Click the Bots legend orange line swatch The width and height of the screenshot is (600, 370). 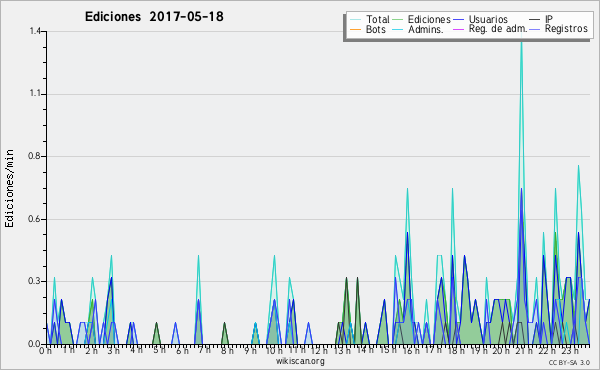(x=355, y=29)
